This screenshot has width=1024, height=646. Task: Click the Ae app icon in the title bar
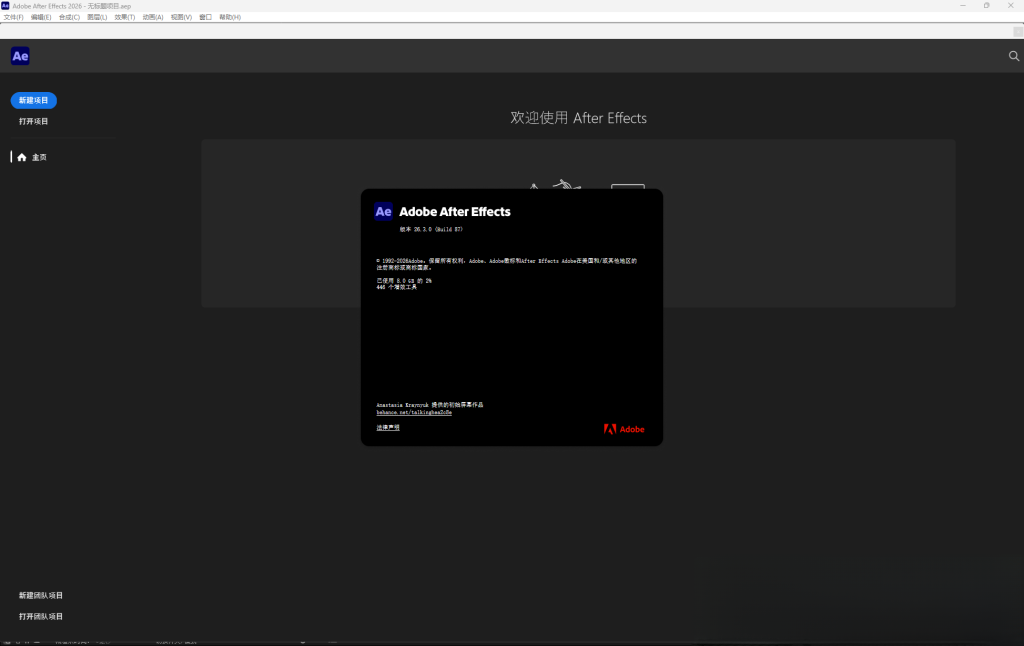coord(5,5)
